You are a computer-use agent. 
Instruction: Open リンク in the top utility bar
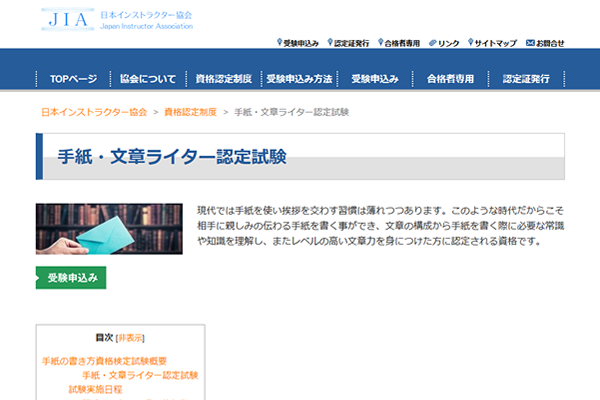point(448,43)
